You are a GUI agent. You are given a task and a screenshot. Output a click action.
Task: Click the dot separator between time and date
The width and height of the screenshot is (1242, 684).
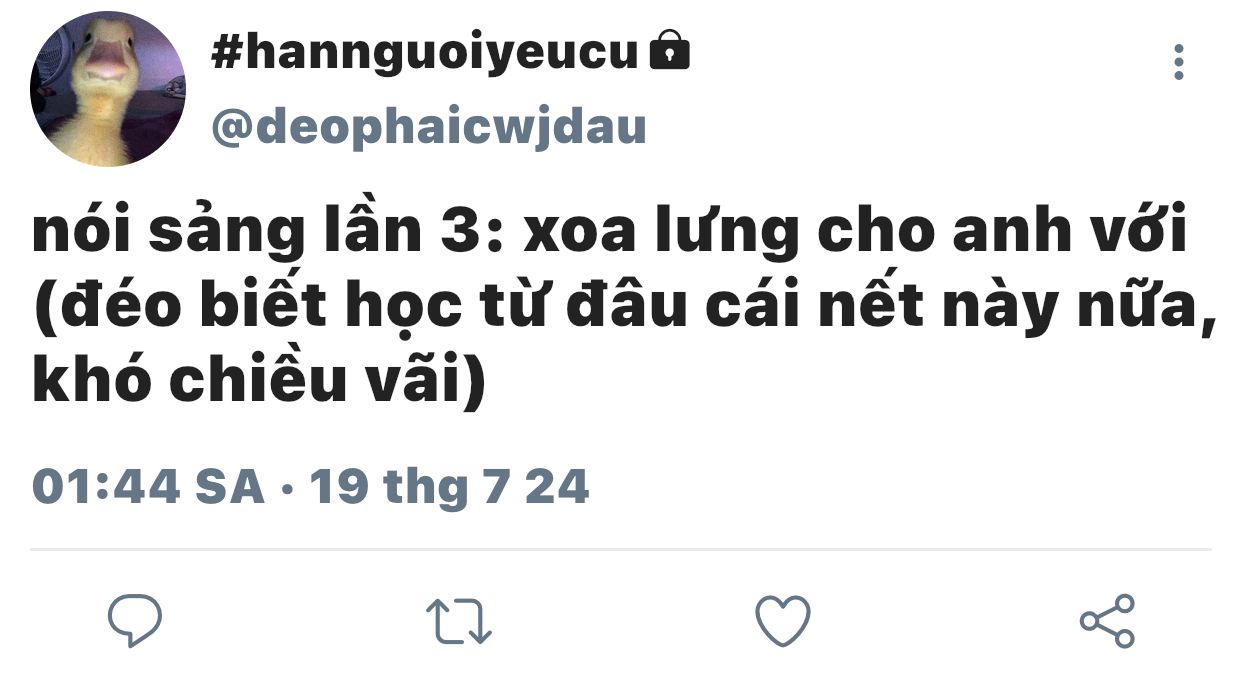287,489
